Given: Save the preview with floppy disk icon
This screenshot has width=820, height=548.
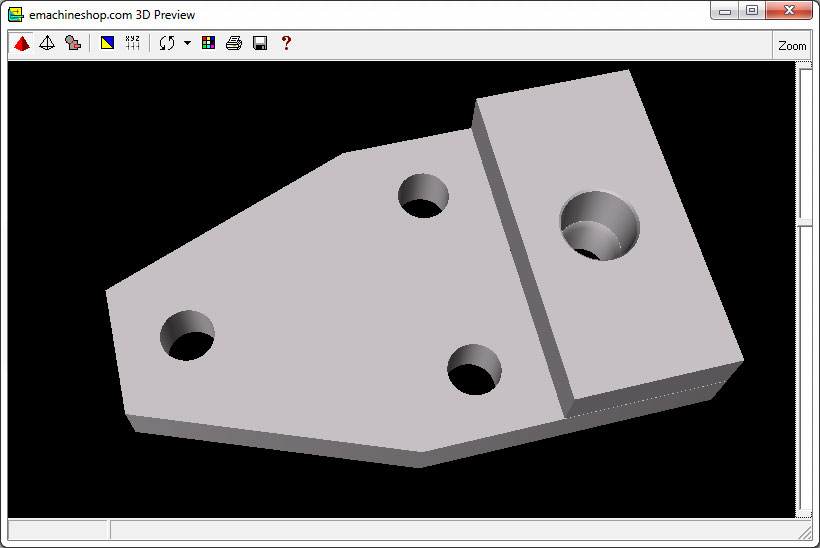Looking at the screenshot, I should [260, 43].
